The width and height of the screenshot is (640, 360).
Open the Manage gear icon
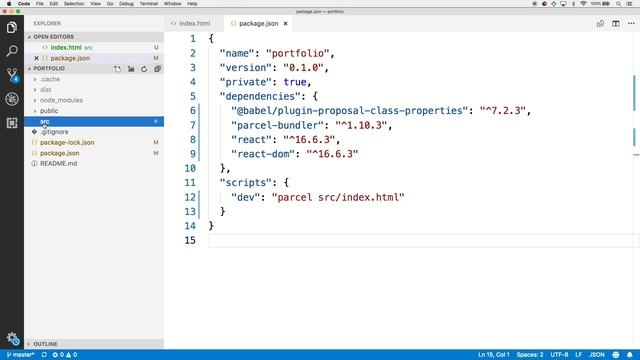(12, 338)
